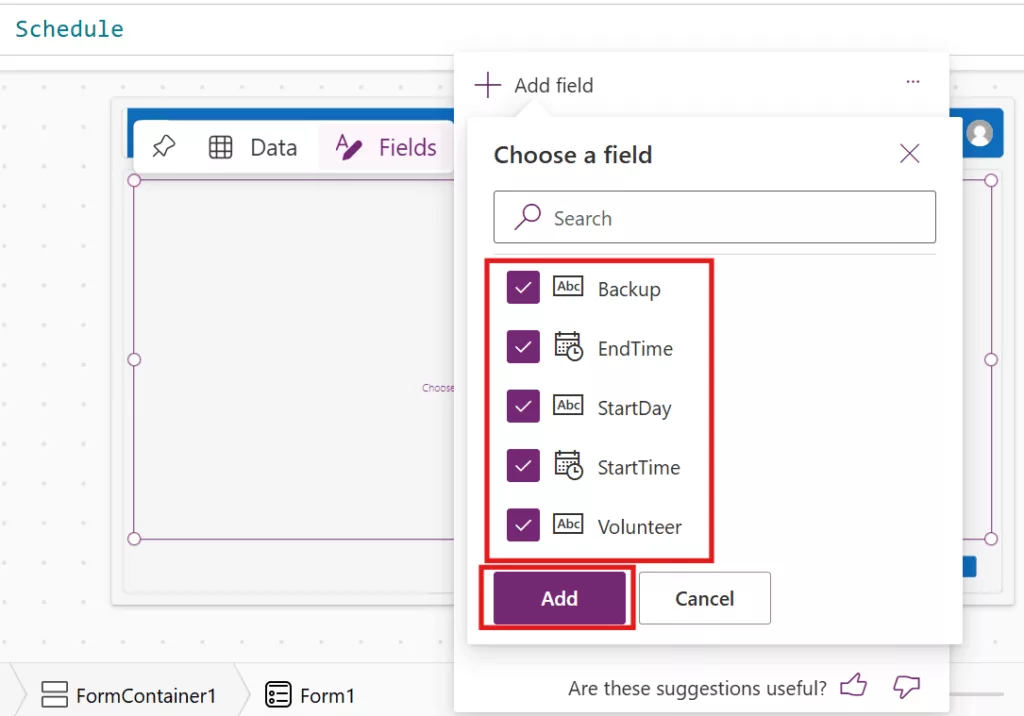Uncheck the Backup field checkbox

tap(523, 288)
